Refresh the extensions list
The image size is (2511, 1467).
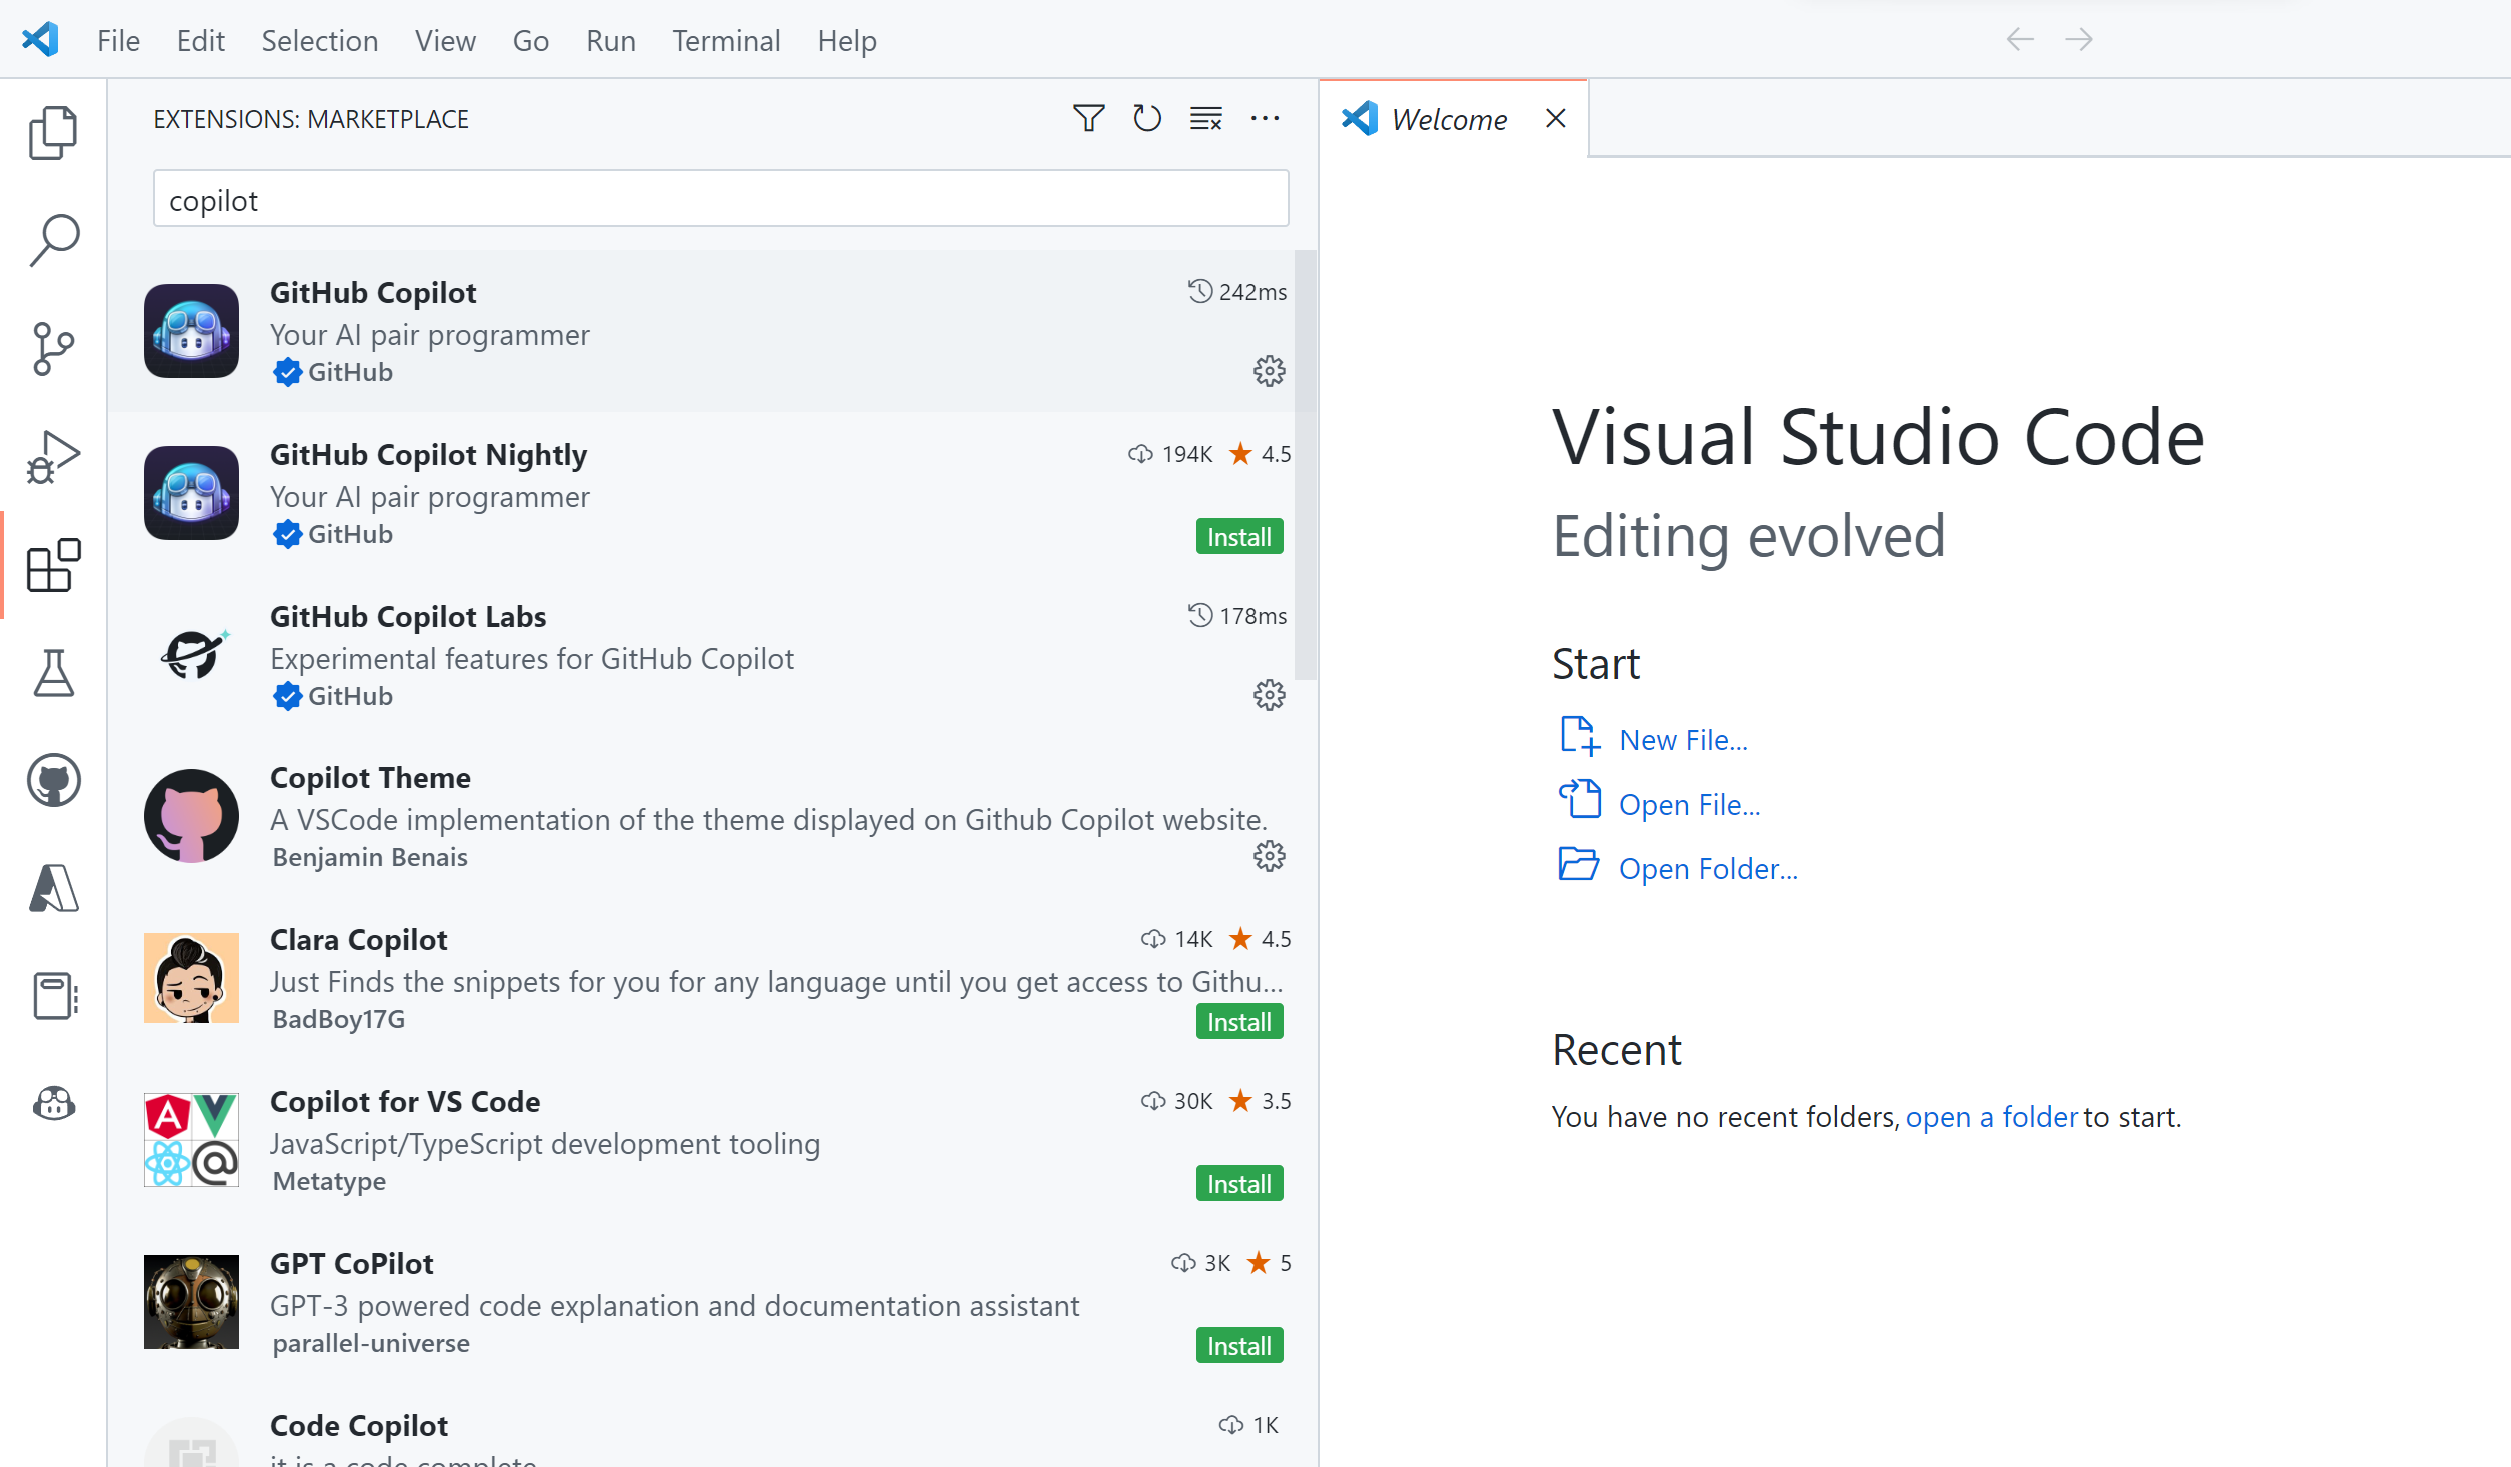point(1147,118)
